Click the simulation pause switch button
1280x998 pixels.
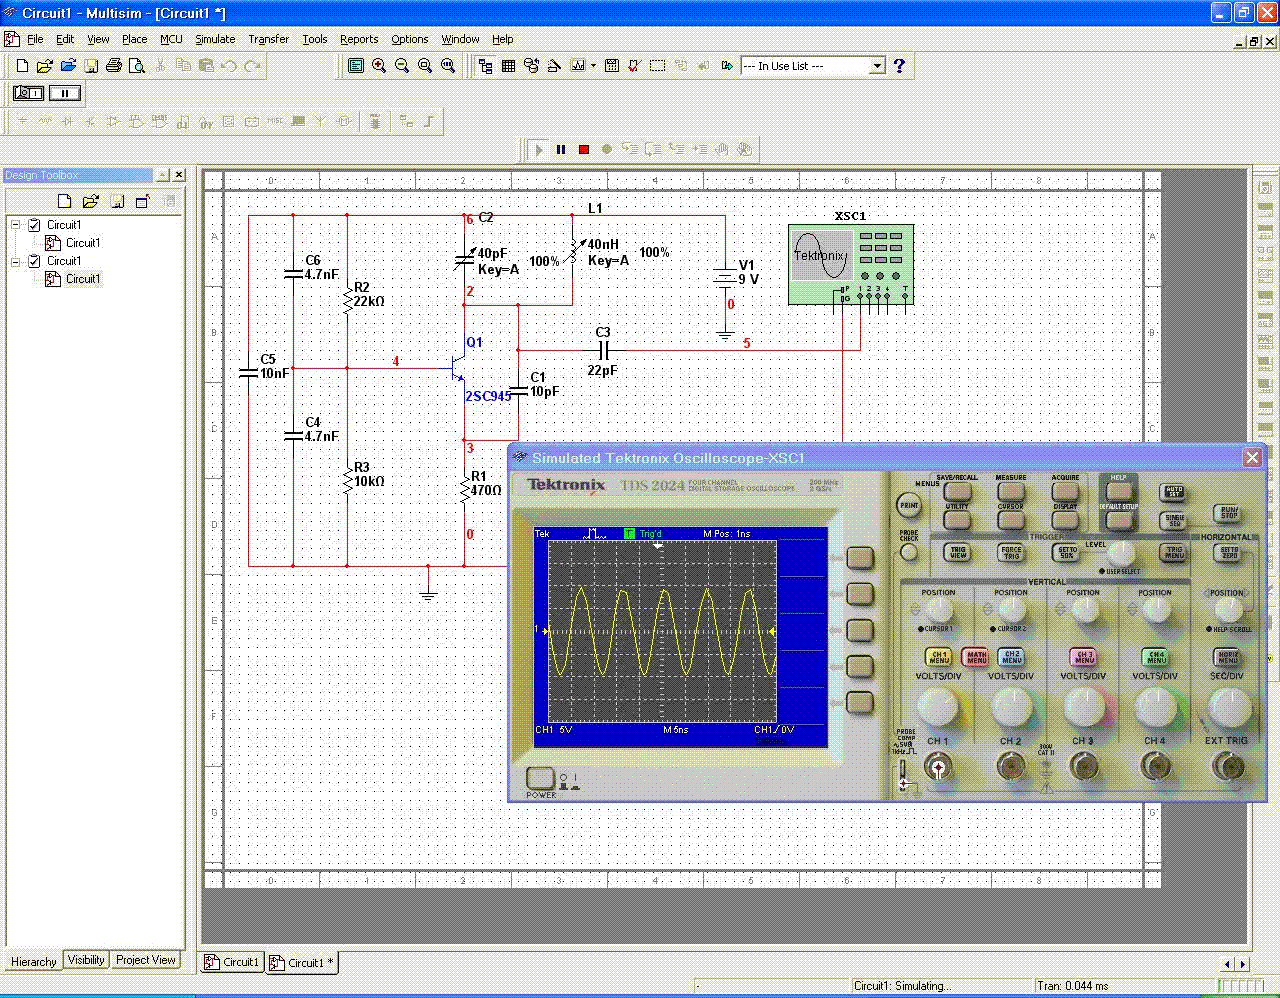point(65,93)
